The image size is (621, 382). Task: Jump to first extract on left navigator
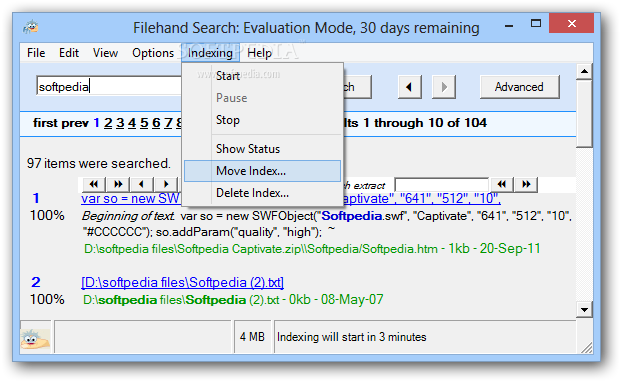point(94,184)
